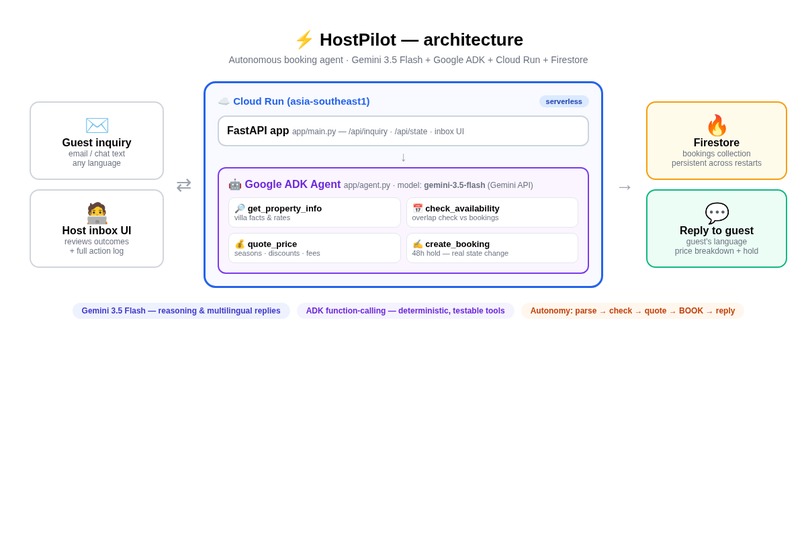Click the serverless badge
Viewport: 806px width, 537px height.
[564, 101]
